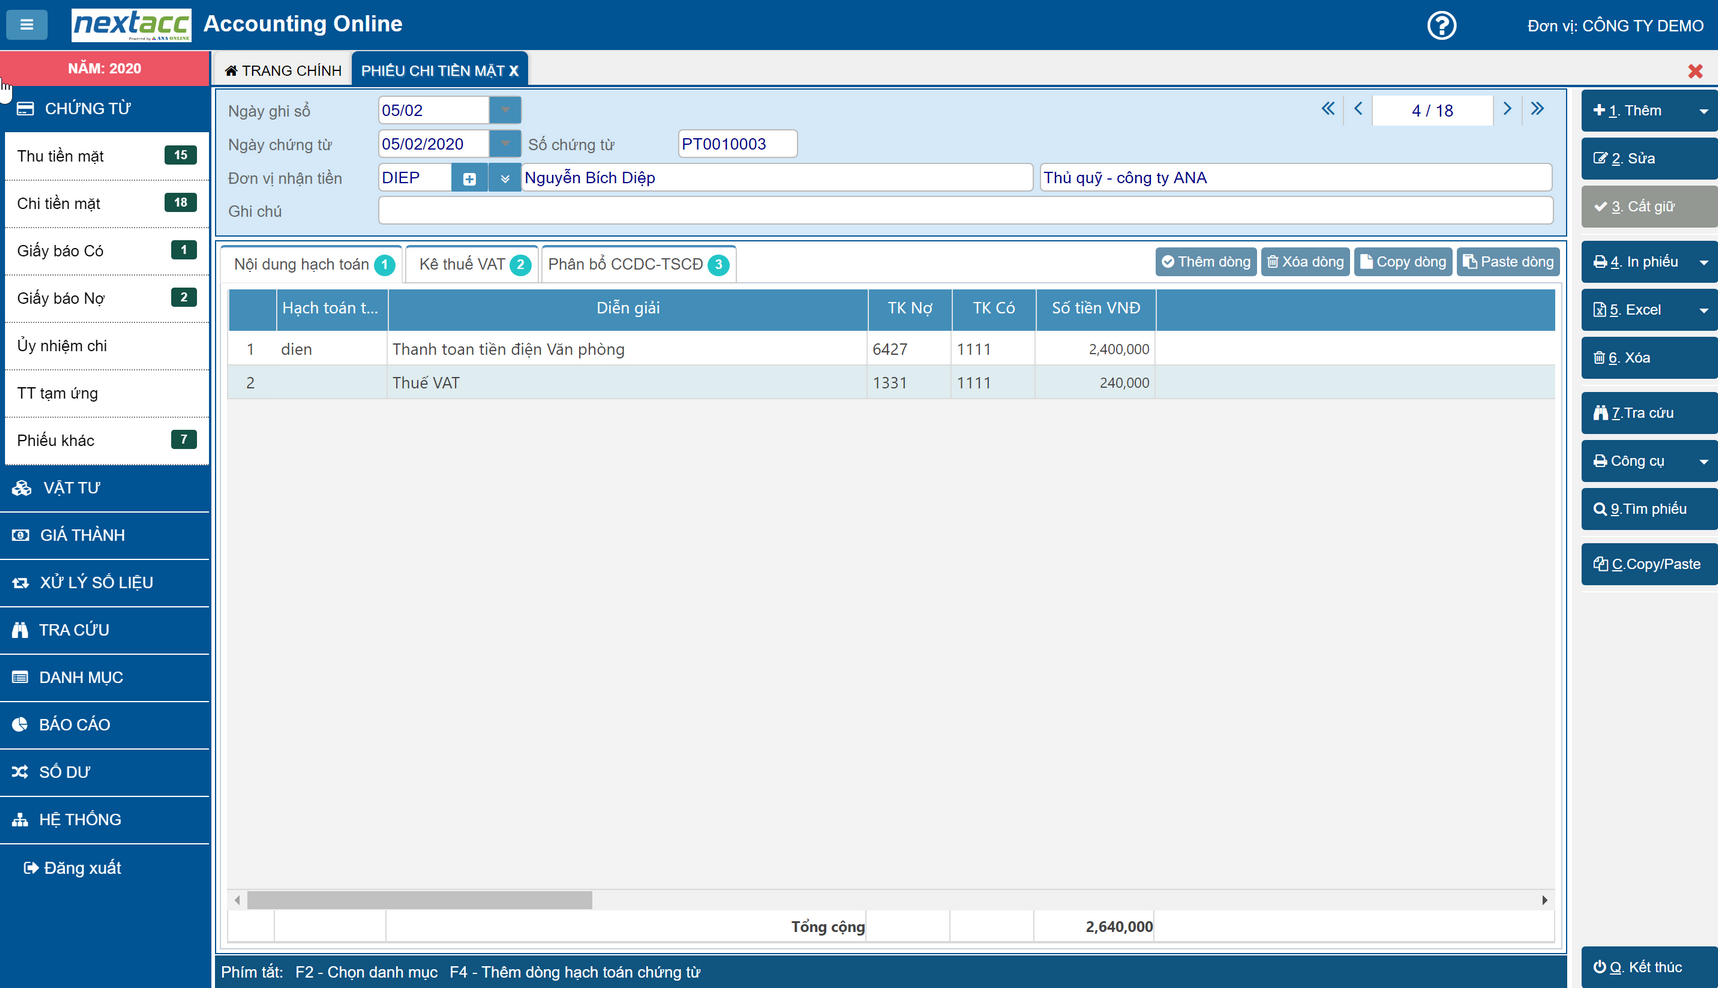The height and width of the screenshot is (988, 1718).
Task: Open the TRANG CHÍNH home tab
Action: [x=283, y=70]
